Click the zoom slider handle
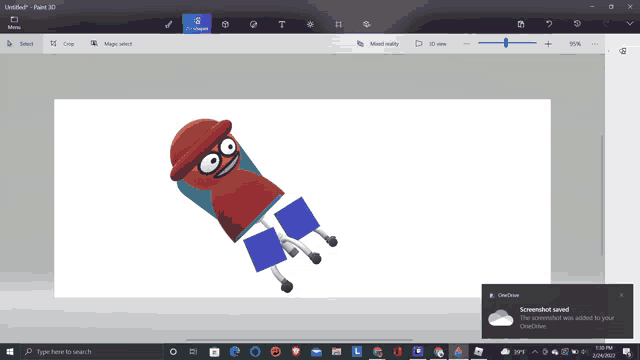Screen dimensions: 640x360 [506, 43]
